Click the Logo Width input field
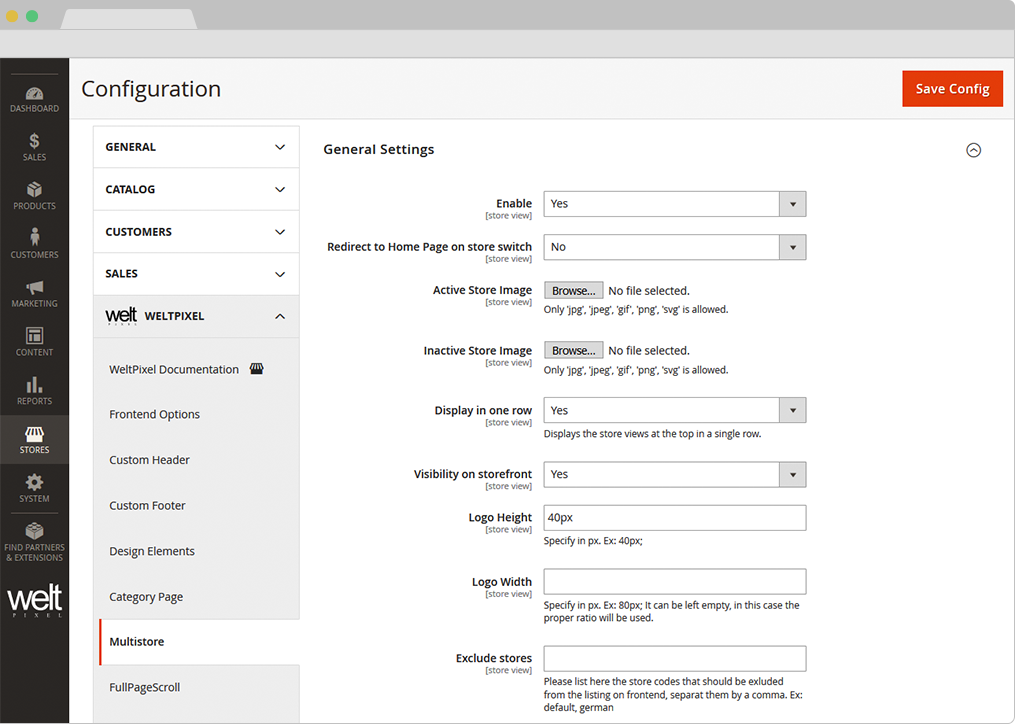Screen dimensions: 1015x724 pyautogui.click(x=674, y=582)
